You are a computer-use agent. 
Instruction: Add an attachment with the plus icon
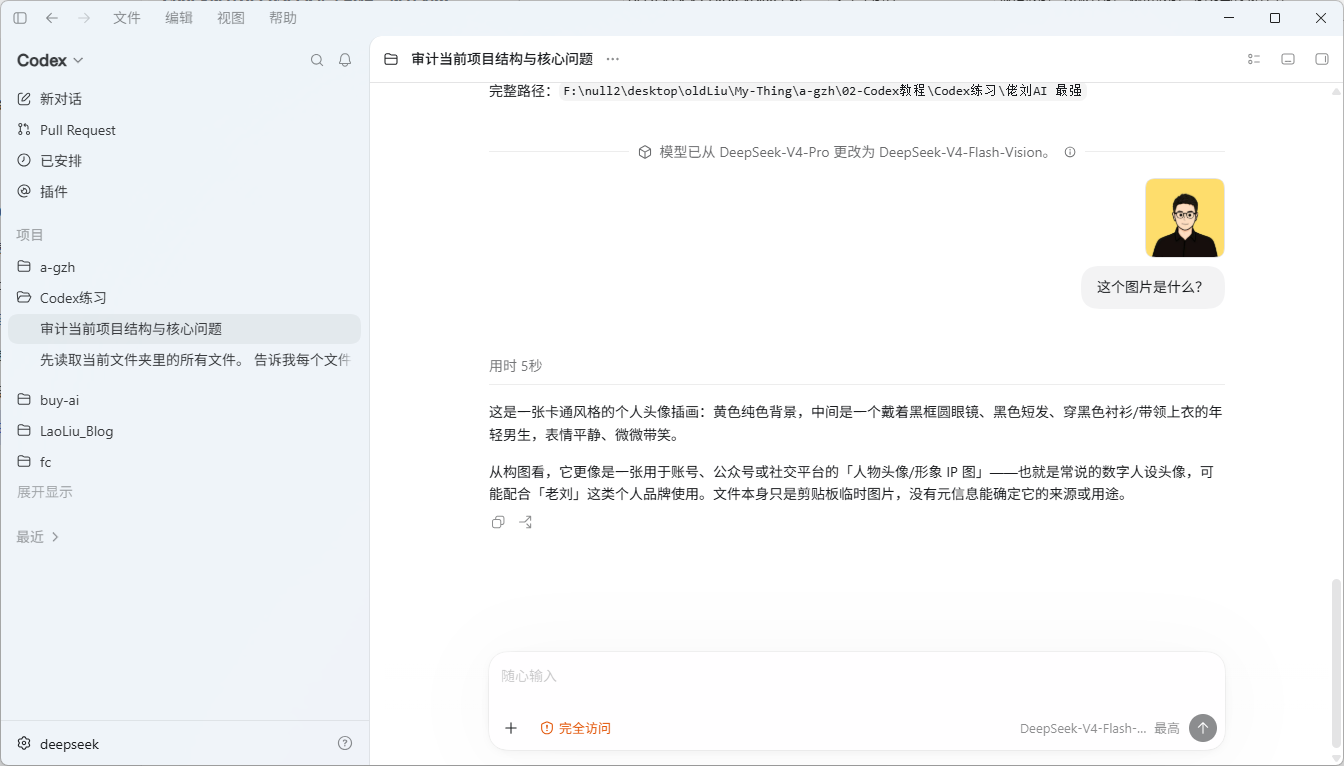click(x=511, y=728)
